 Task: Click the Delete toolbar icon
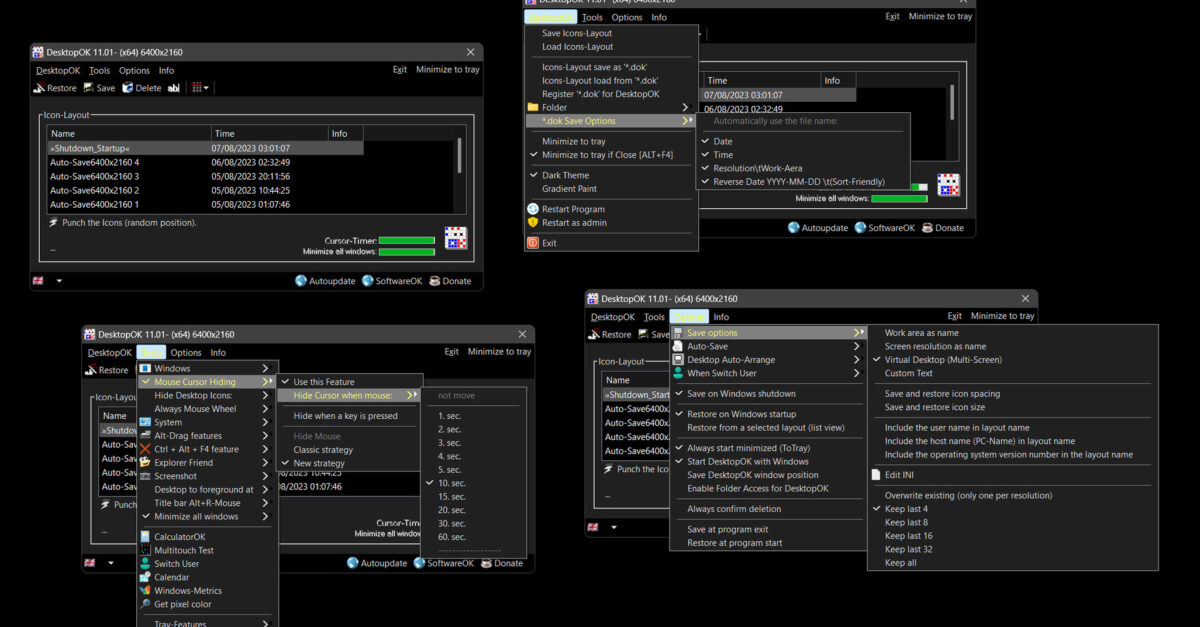tap(141, 88)
